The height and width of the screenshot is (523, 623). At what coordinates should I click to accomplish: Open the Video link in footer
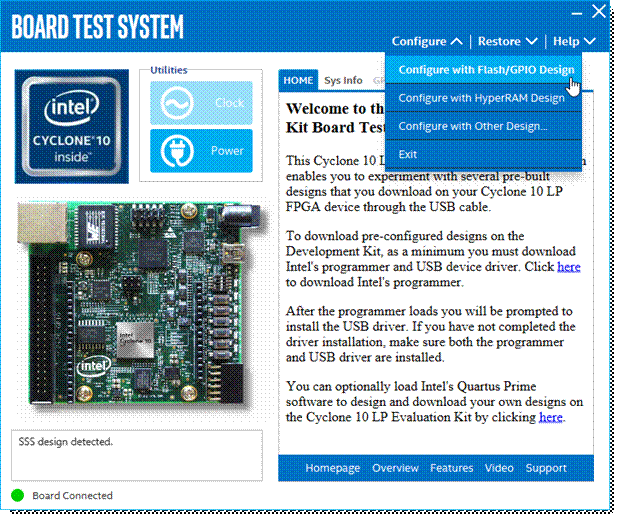[x=499, y=468]
